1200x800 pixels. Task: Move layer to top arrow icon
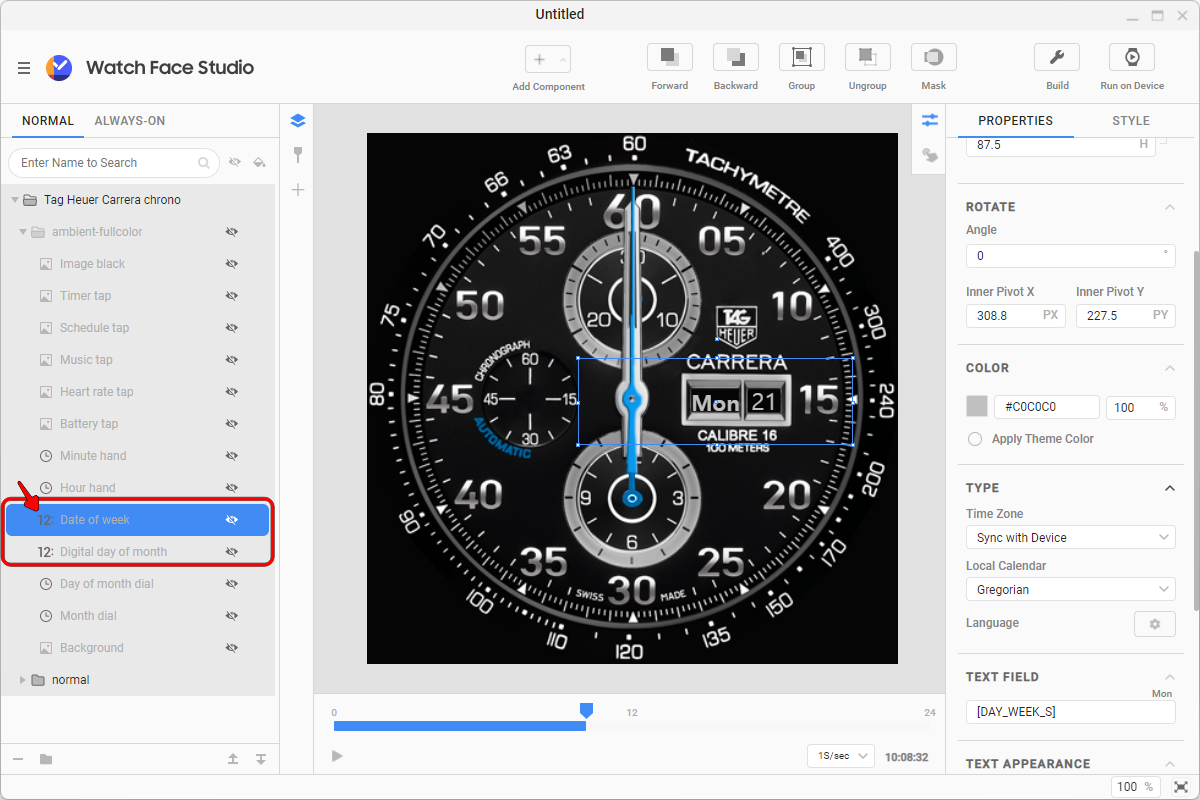click(x=233, y=759)
